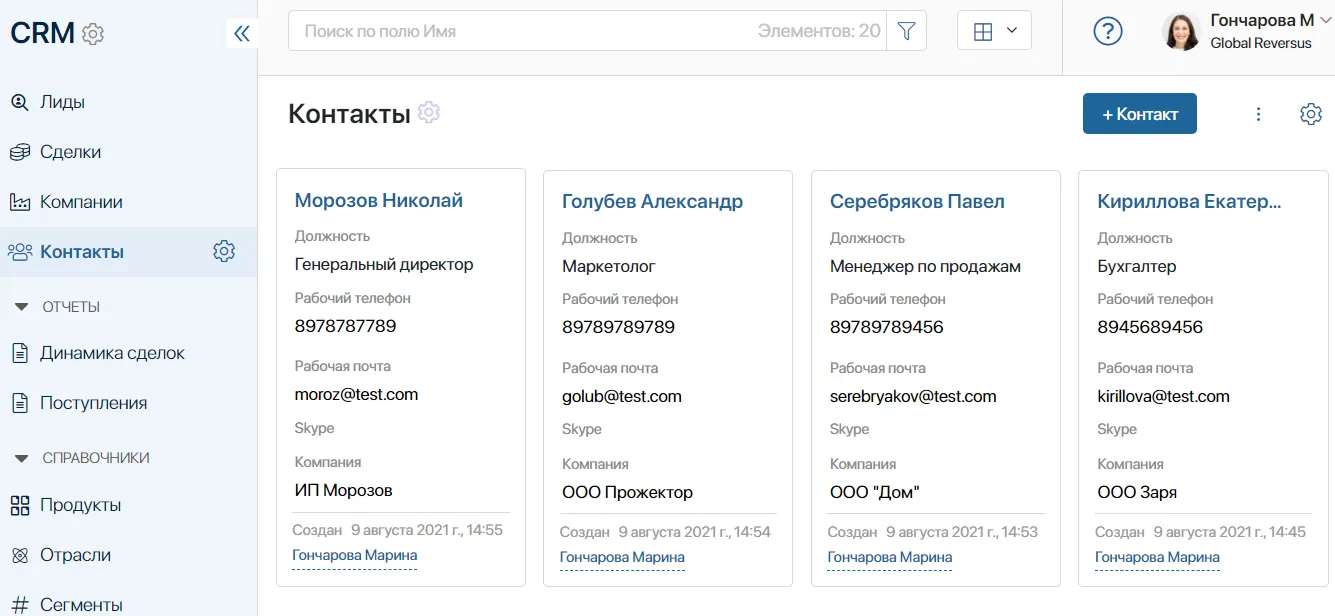Select the Лиды search icon in sidebar
This screenshot has height=616, width=1335.
[22, 101]
